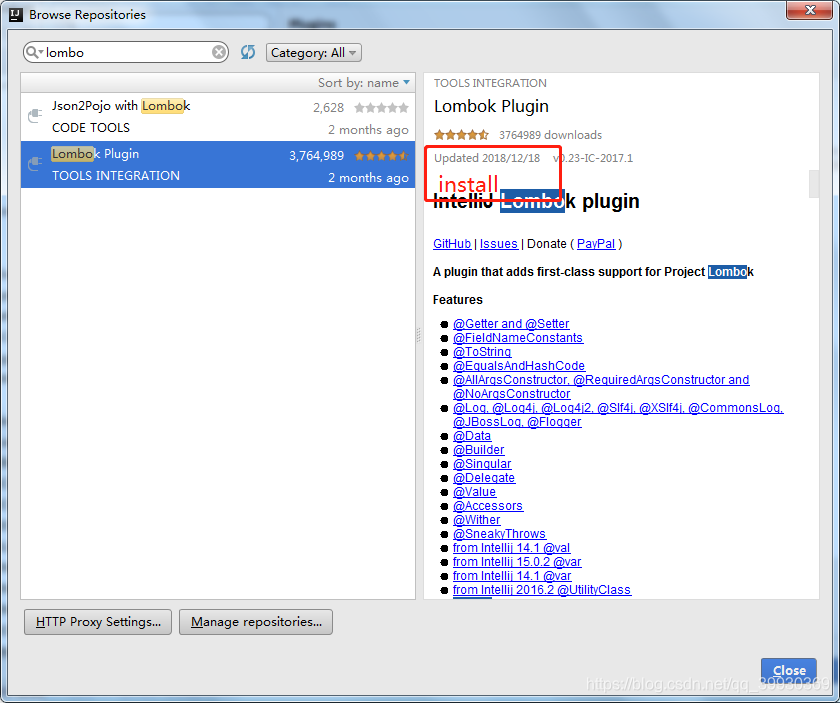
Task: Click the TOOLS INTEGRATION heading in details pane
Action: 490,83
